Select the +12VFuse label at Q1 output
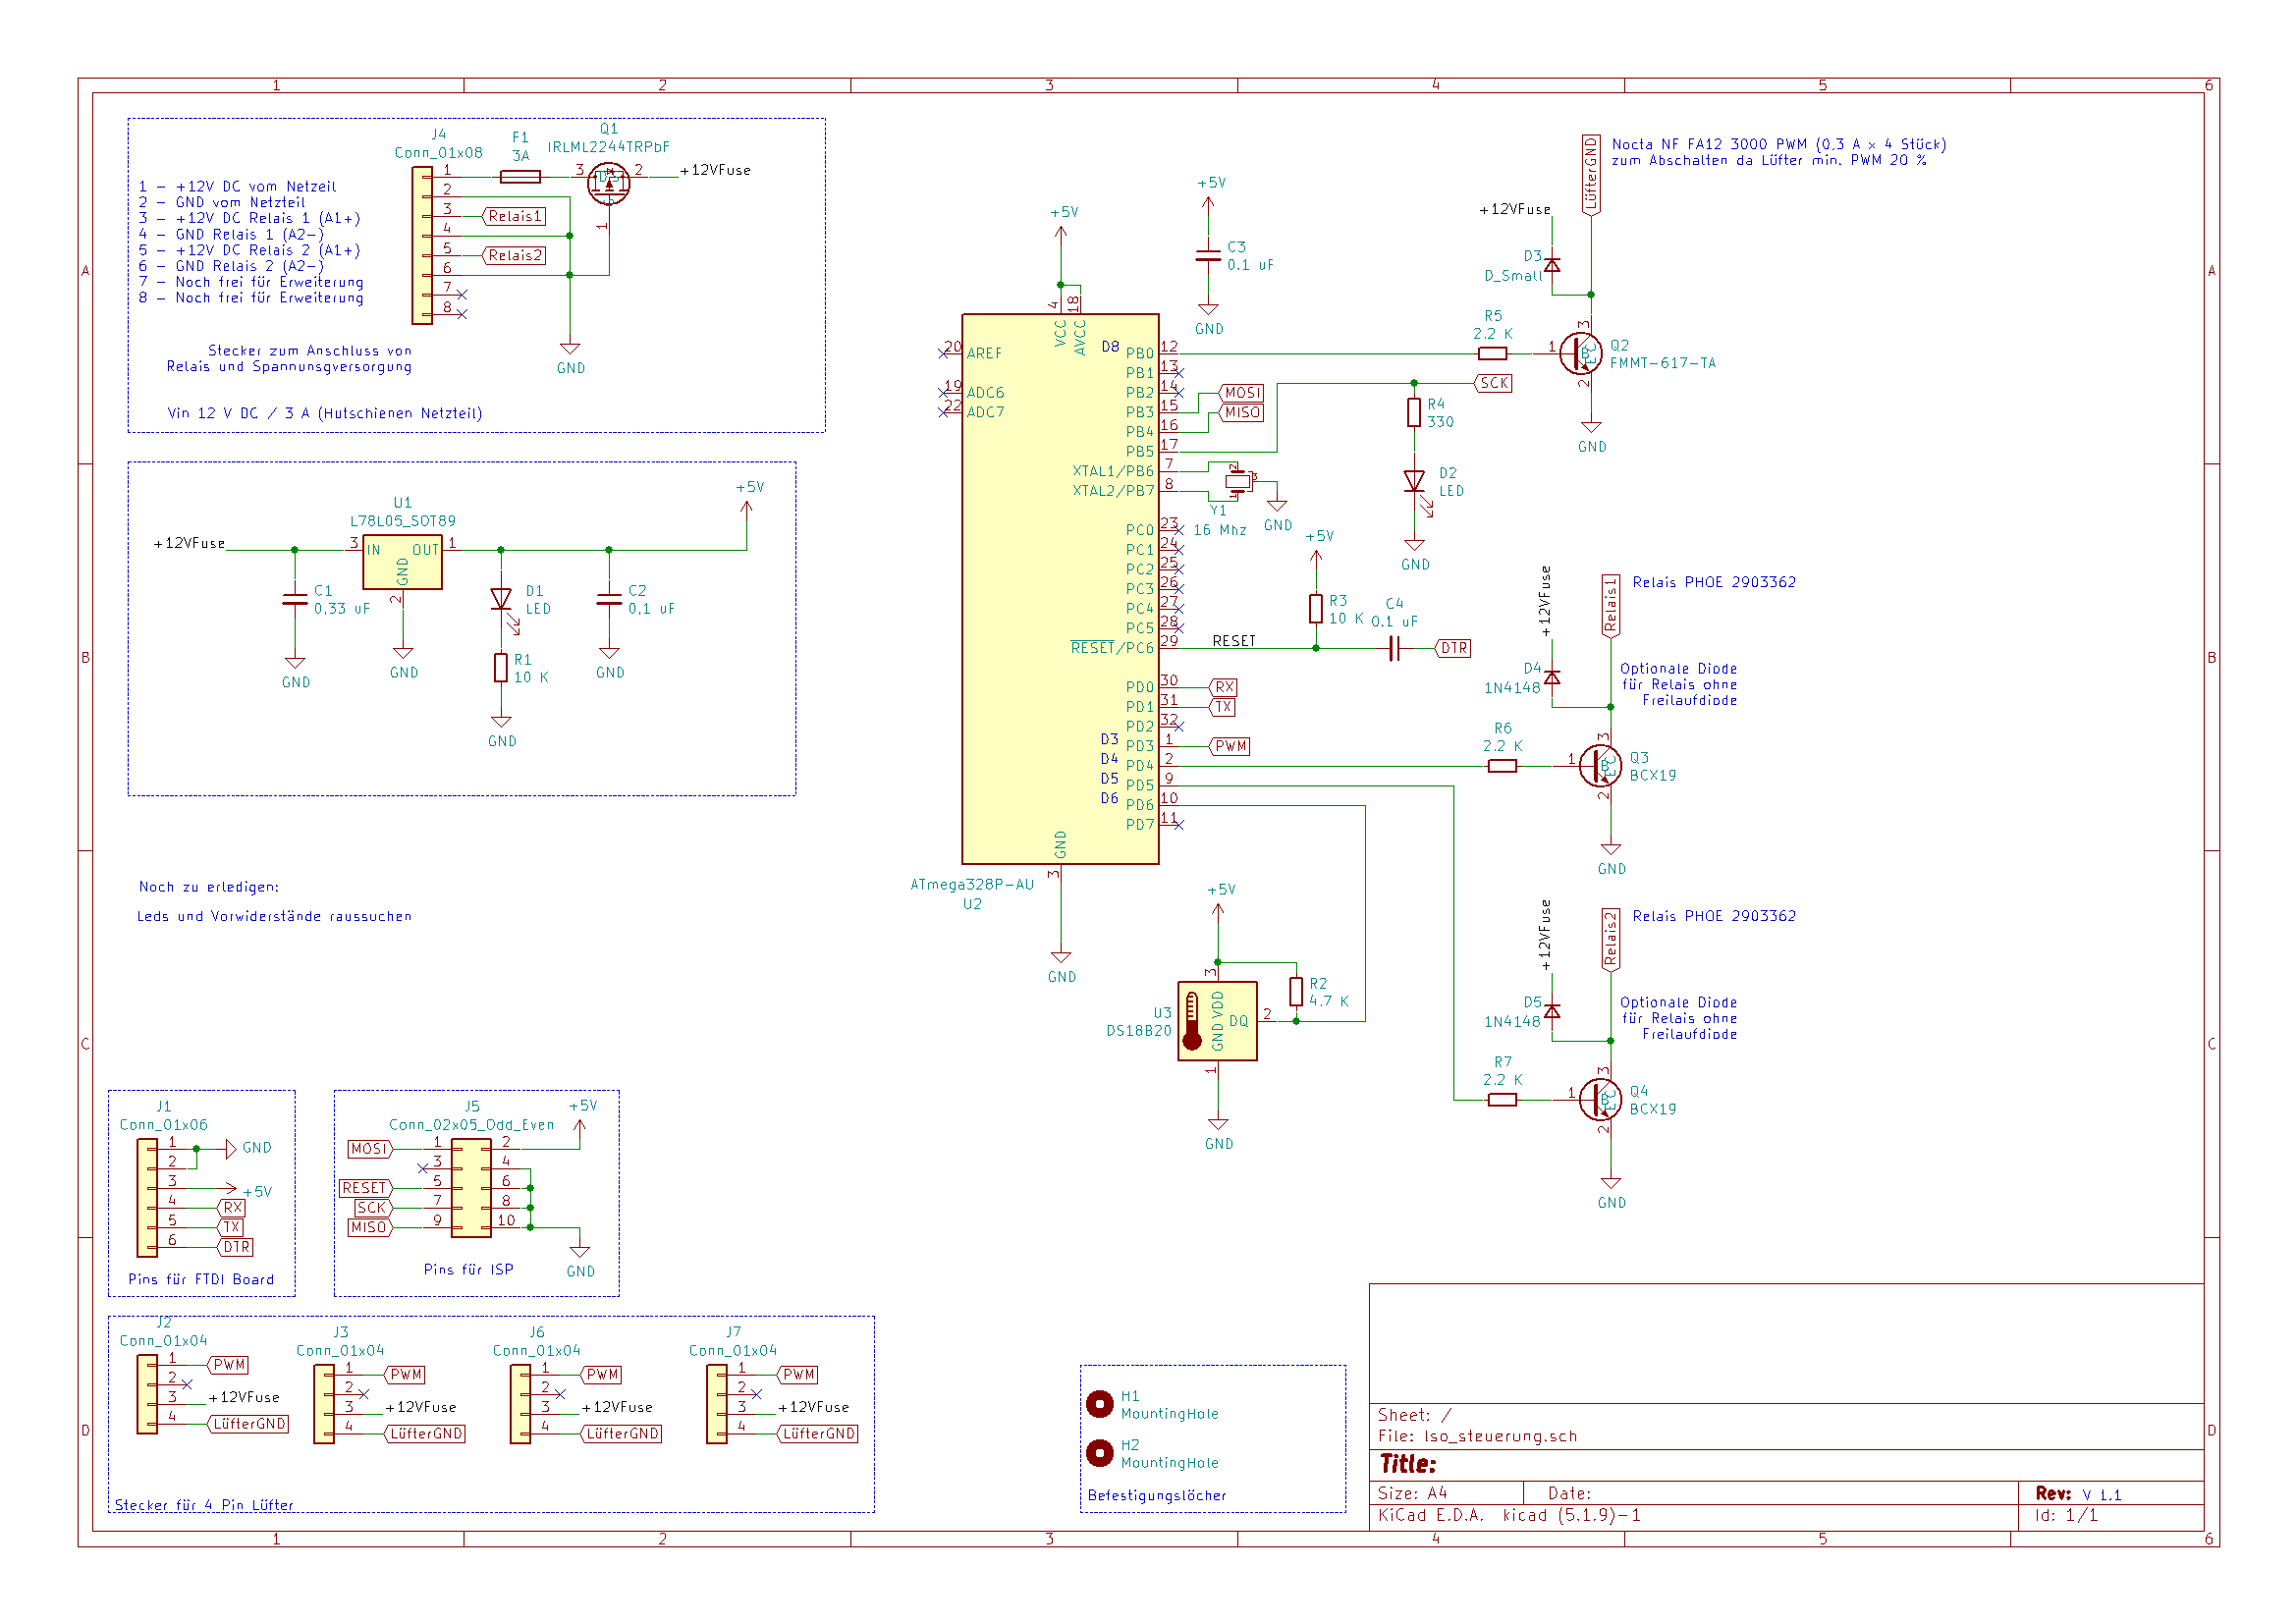The height and width of the screenshot is (1623, 2296). click(715, 171)
